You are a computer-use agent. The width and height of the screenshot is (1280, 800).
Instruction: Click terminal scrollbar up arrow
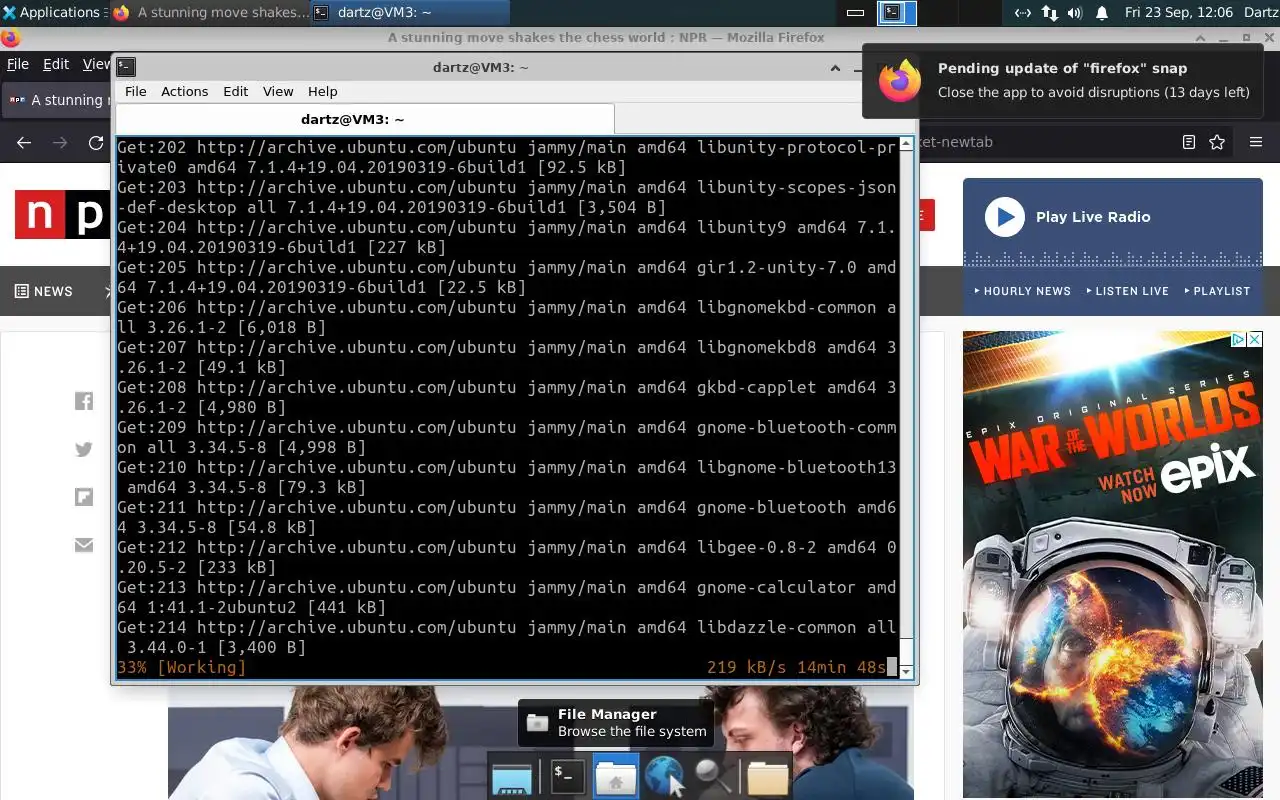click(906, 144)
